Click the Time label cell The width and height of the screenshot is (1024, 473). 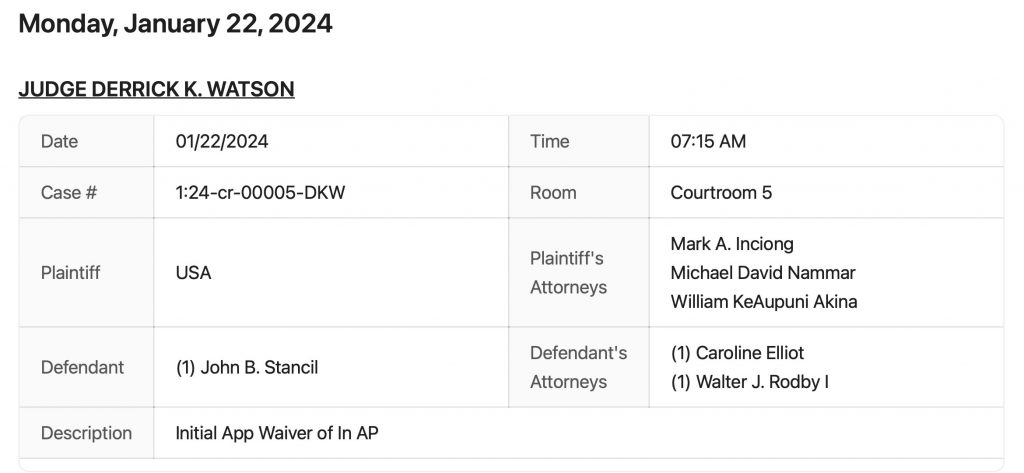[x=550, y=142]
